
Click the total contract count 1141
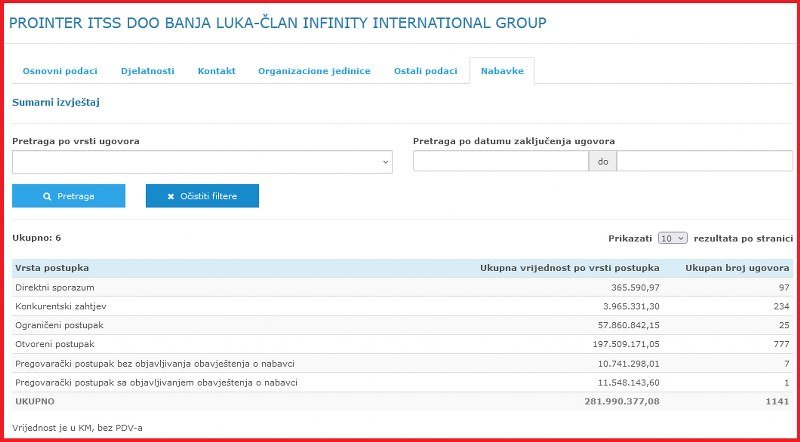[777, 401]
